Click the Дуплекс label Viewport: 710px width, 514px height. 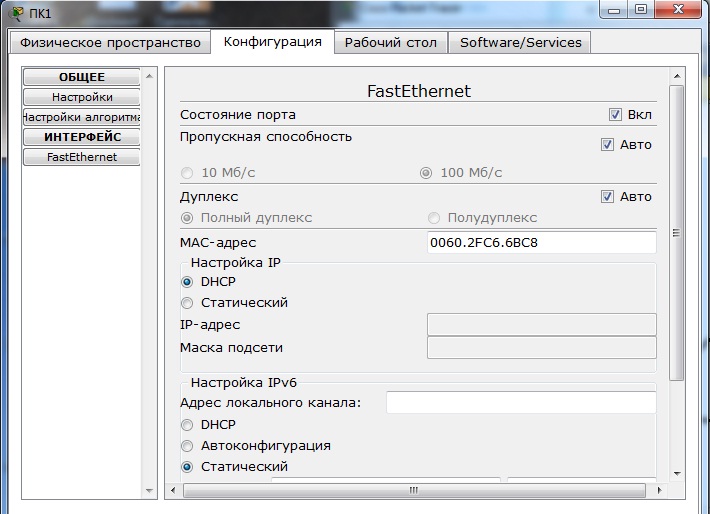coord(209,197)
